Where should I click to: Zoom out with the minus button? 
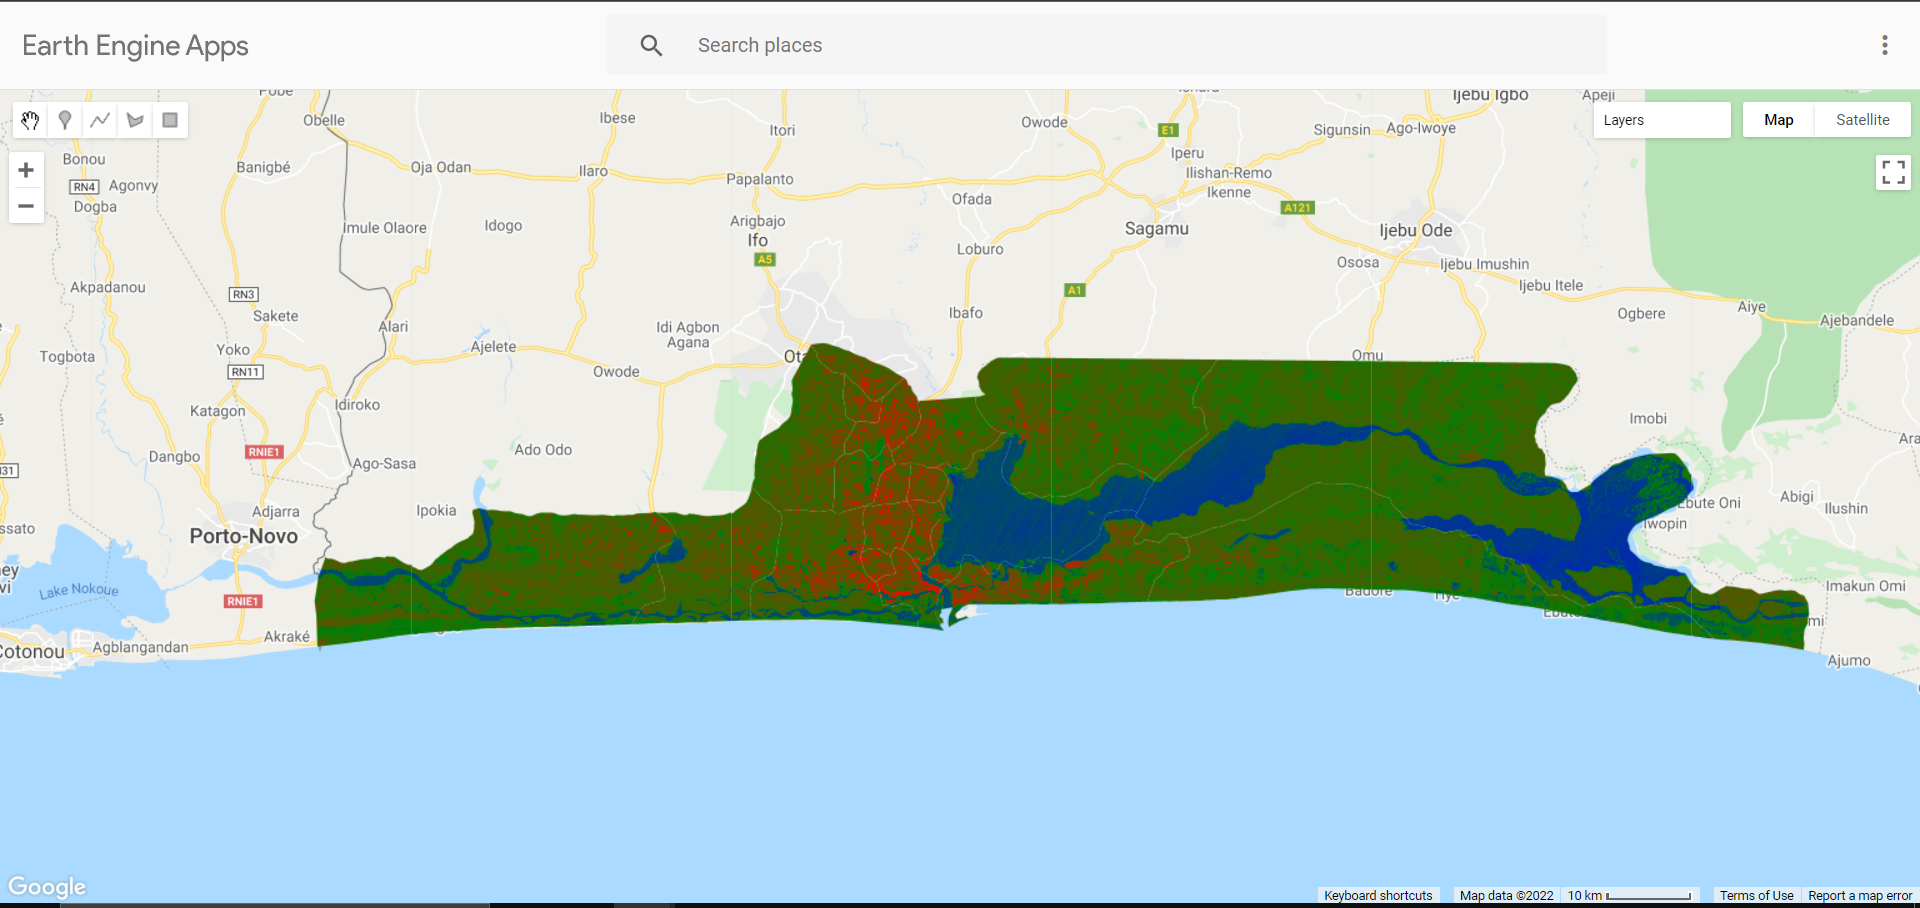click(26, 205)
